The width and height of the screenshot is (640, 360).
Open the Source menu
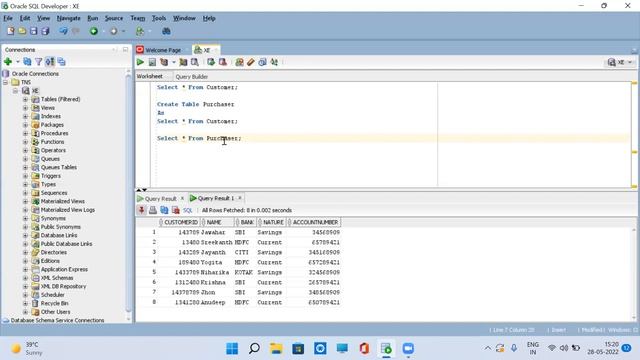pyautogui.click(x=113, y=18)
